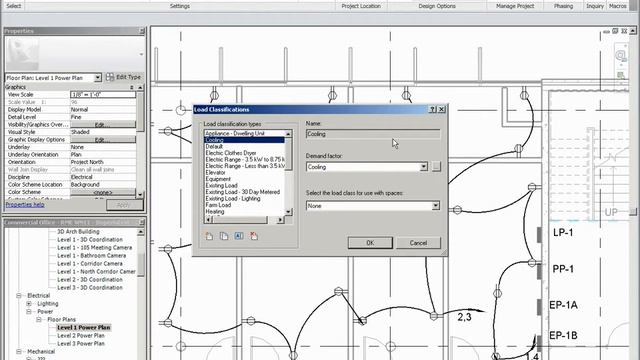Click right arrow of load types horizontal scrollbar

280,220
